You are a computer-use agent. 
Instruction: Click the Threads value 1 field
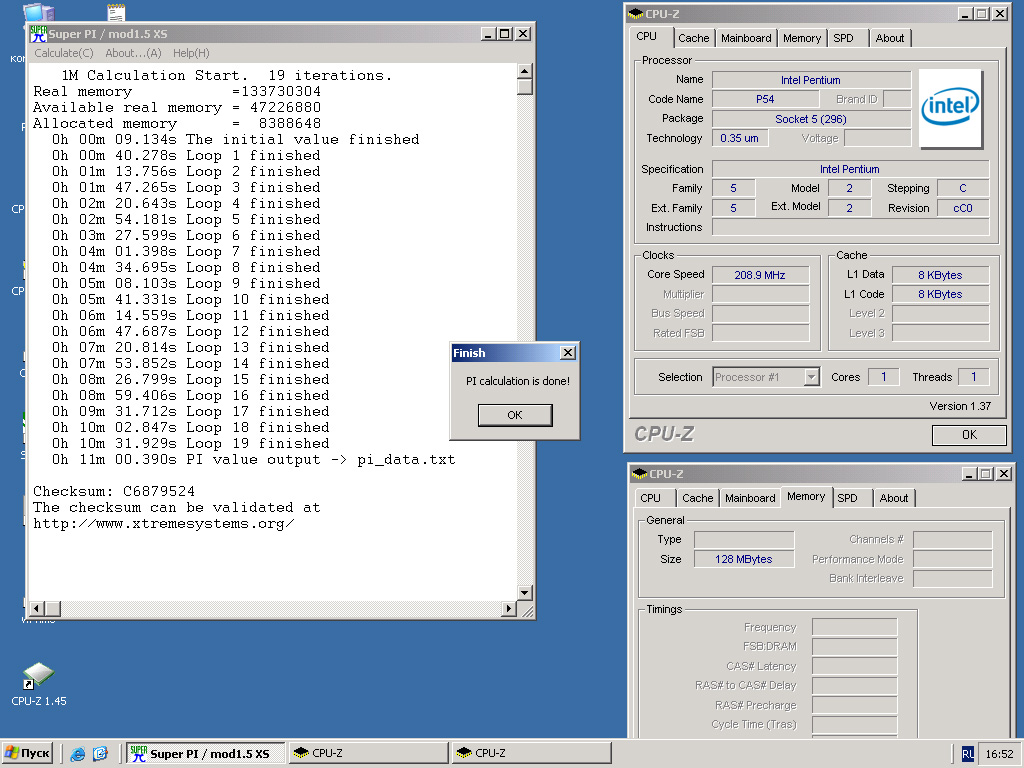coord(973,377)
